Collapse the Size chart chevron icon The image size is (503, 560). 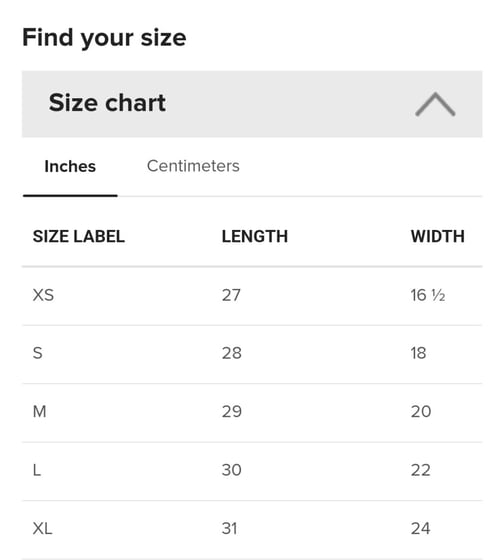[x=435, y=104]
